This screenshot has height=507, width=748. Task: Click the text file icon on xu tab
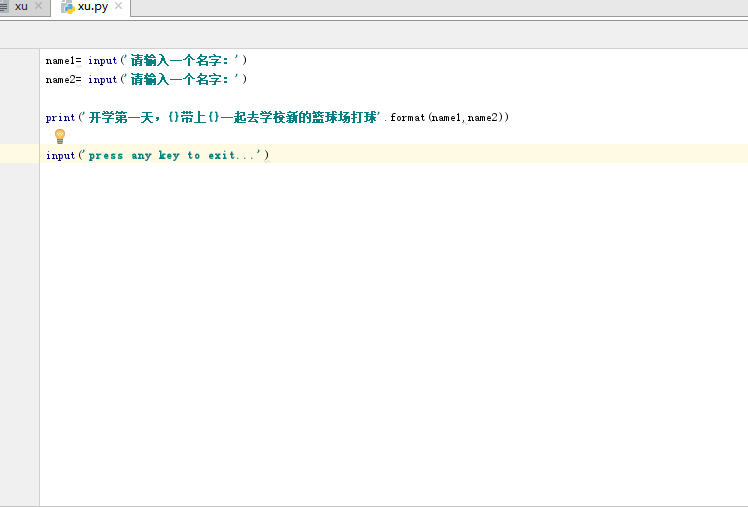(x=4, y=7)
